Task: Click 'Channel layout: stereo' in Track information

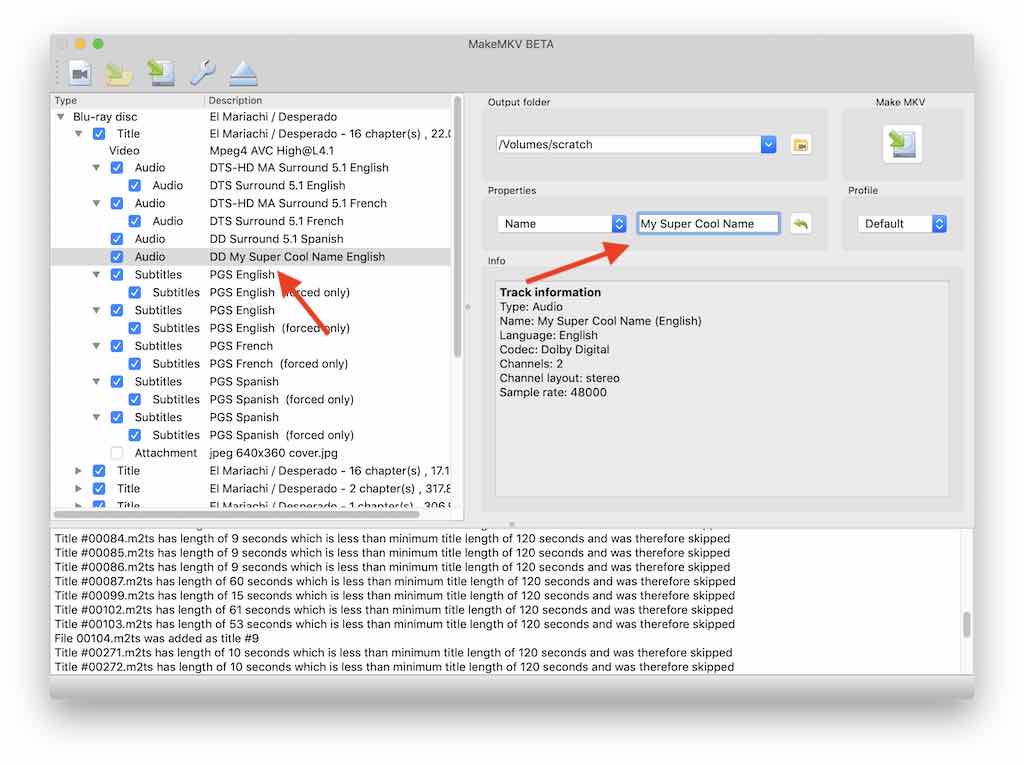Action: [x=560, y=378]
